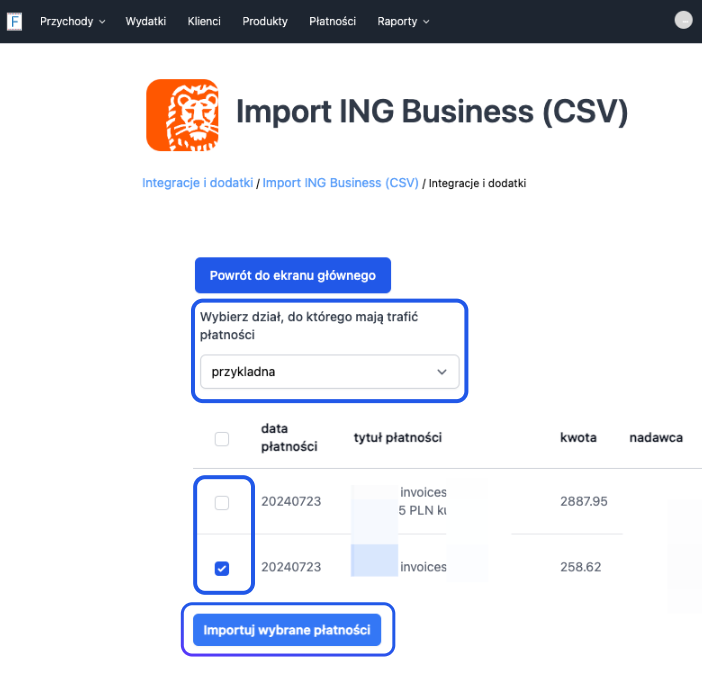Image resolution: width=702 pixels, height=693 pixels.
Task: Click Importuj wybrane płatności button
Action: click(287, 630)
